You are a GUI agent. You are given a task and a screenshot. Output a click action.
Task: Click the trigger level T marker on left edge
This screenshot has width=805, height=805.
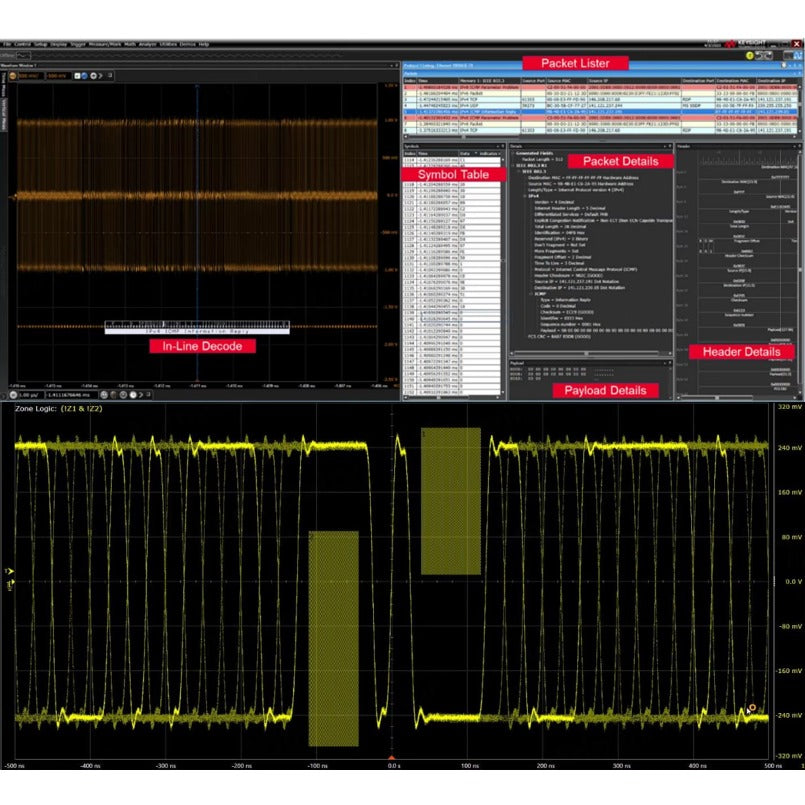[9, 571]
